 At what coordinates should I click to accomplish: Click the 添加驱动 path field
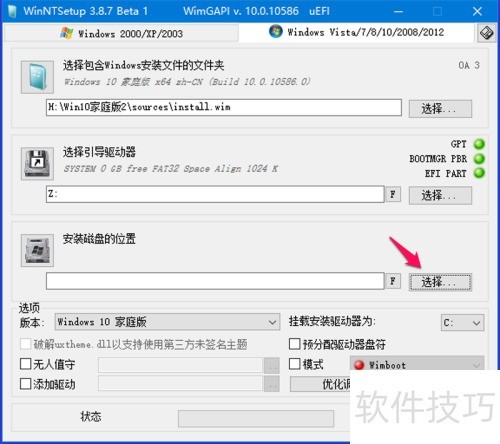[x=180, y=383]
